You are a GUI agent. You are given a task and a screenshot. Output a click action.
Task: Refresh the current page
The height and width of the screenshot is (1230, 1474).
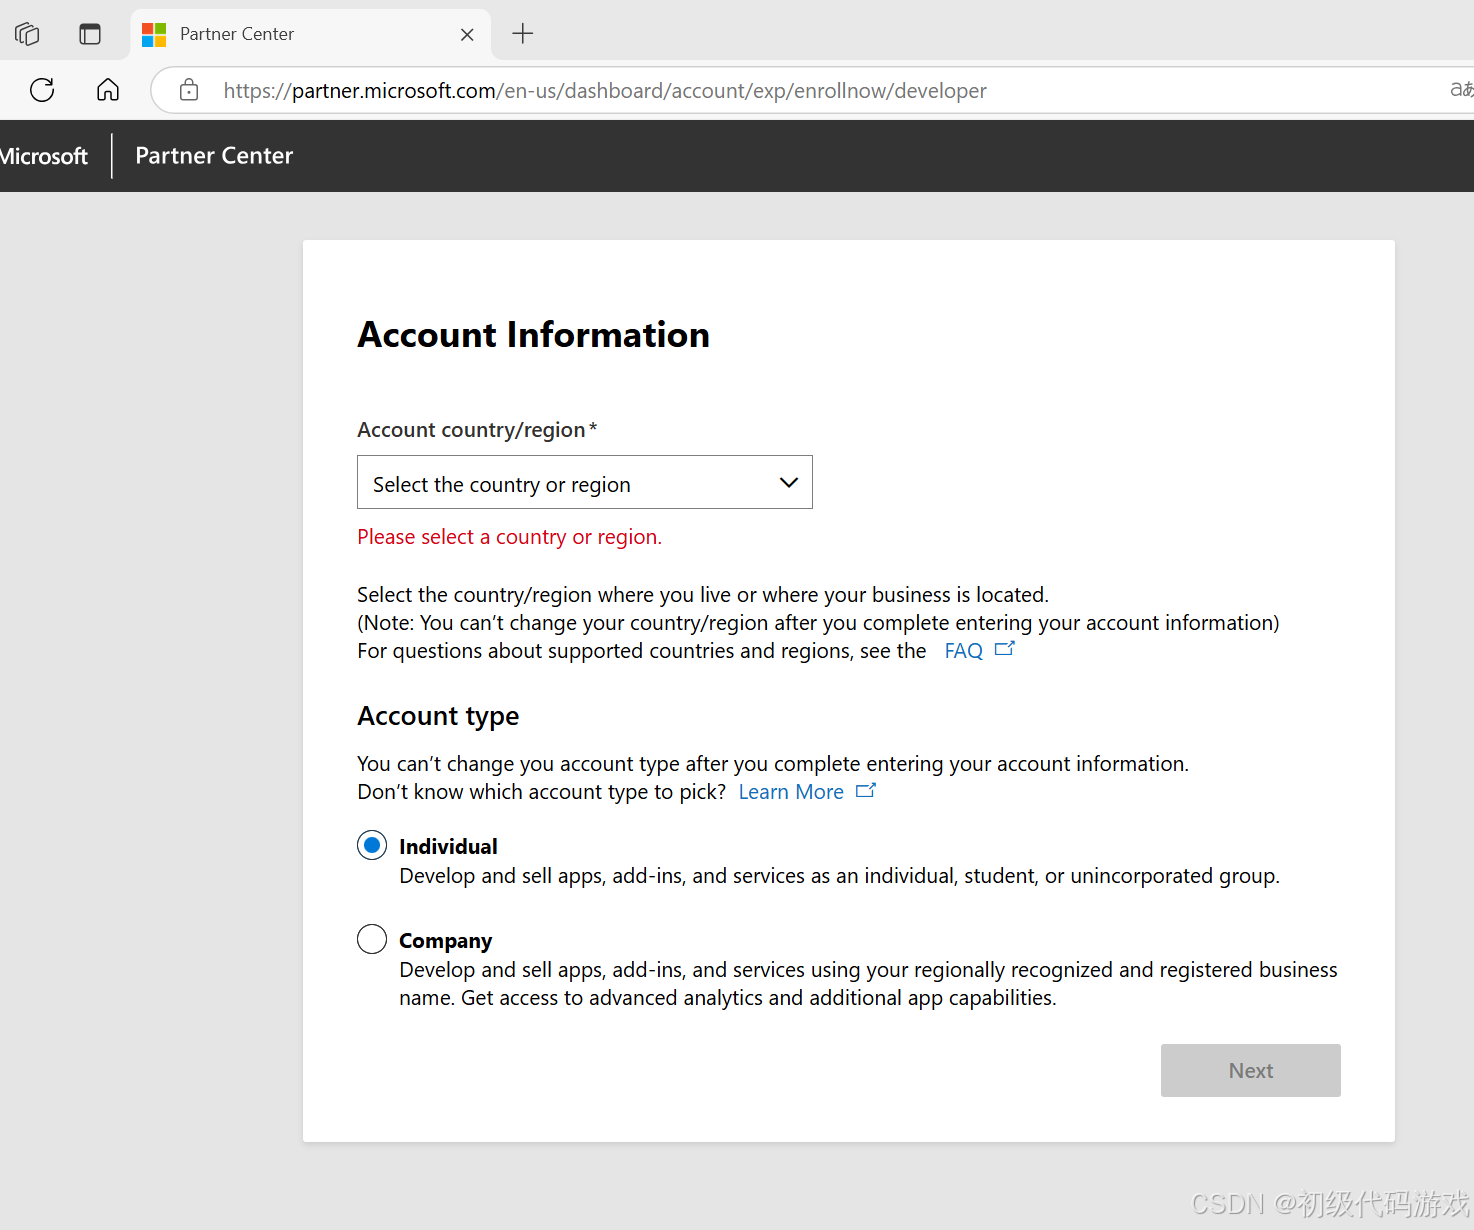(42, 90)
